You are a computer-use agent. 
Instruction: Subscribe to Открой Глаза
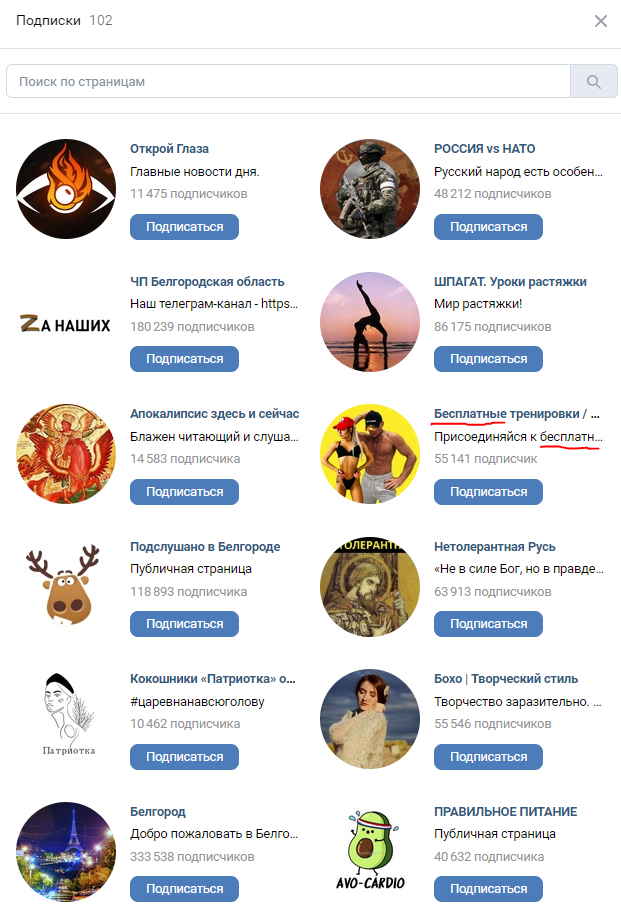184,227
